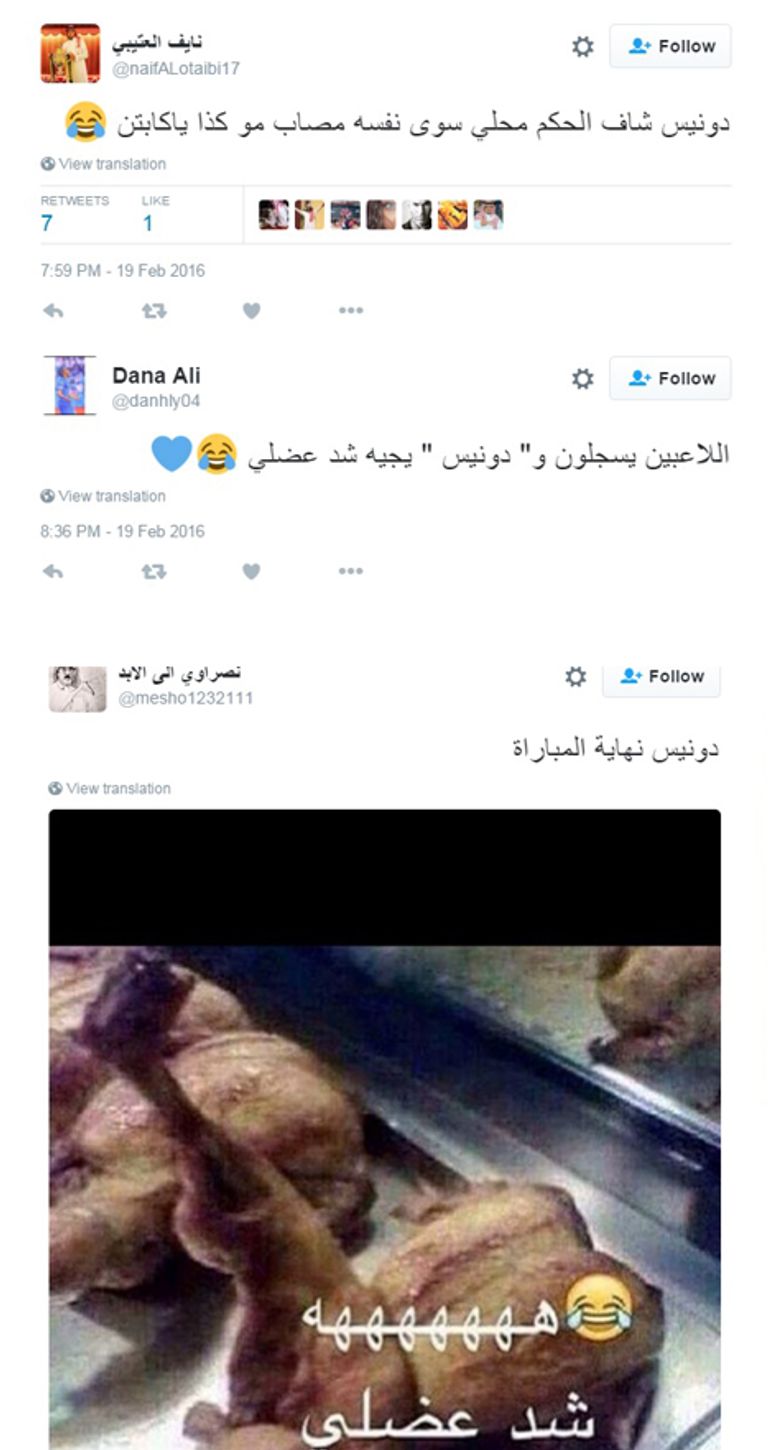View translation of mesho1232111's tweet

pyautogui.click(x=109, y=788)
